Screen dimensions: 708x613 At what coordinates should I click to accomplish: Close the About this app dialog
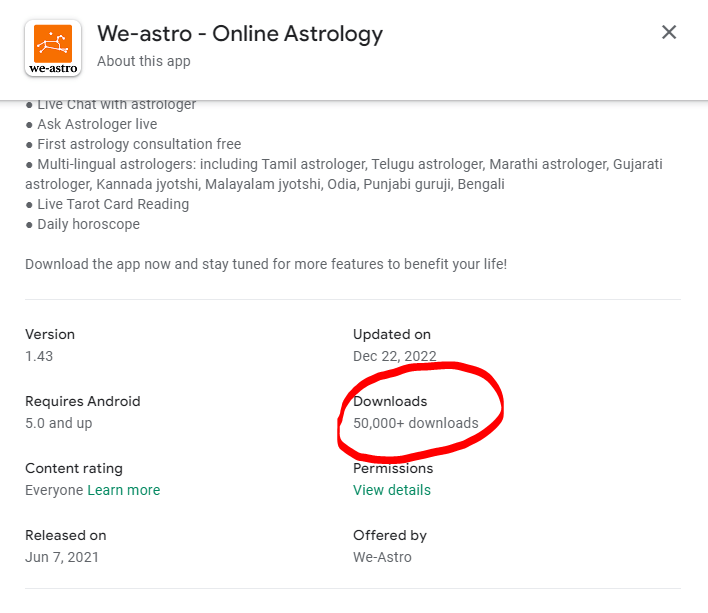click(669, 32)
